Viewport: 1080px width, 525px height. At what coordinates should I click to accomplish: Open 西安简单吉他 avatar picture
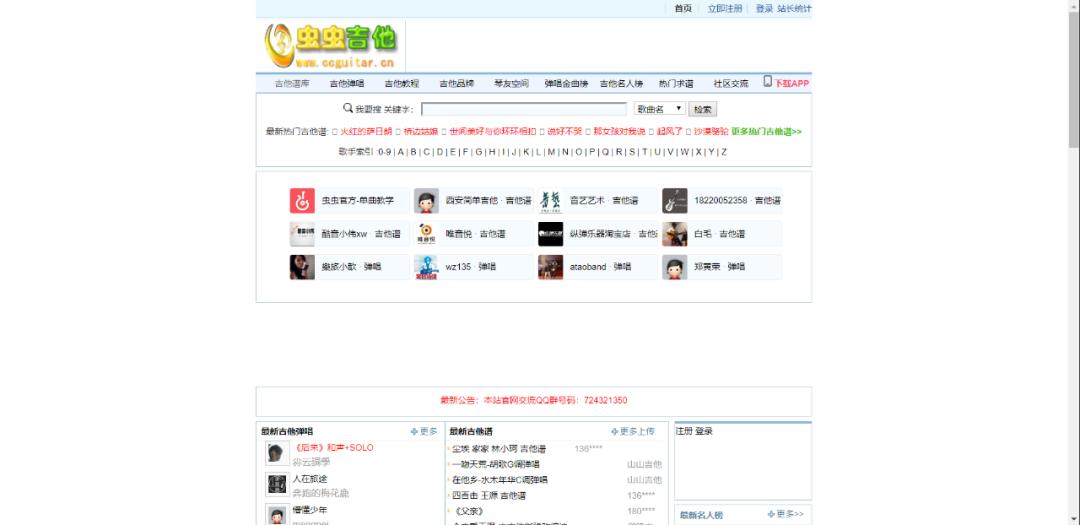pyautogui.click(x=426, y=200)
